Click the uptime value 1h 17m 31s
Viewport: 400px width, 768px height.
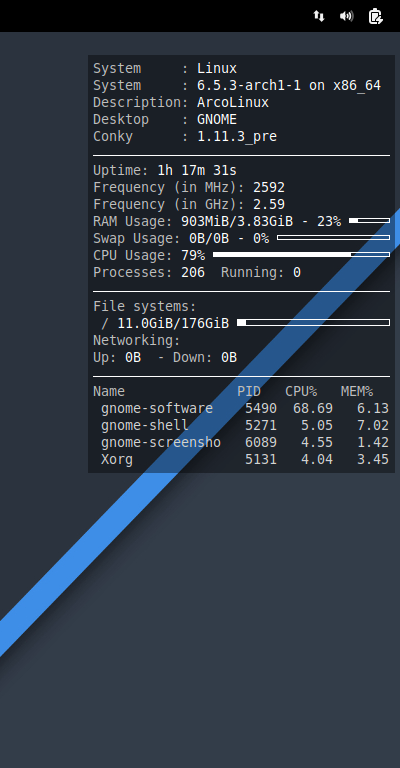click(197, 170)
